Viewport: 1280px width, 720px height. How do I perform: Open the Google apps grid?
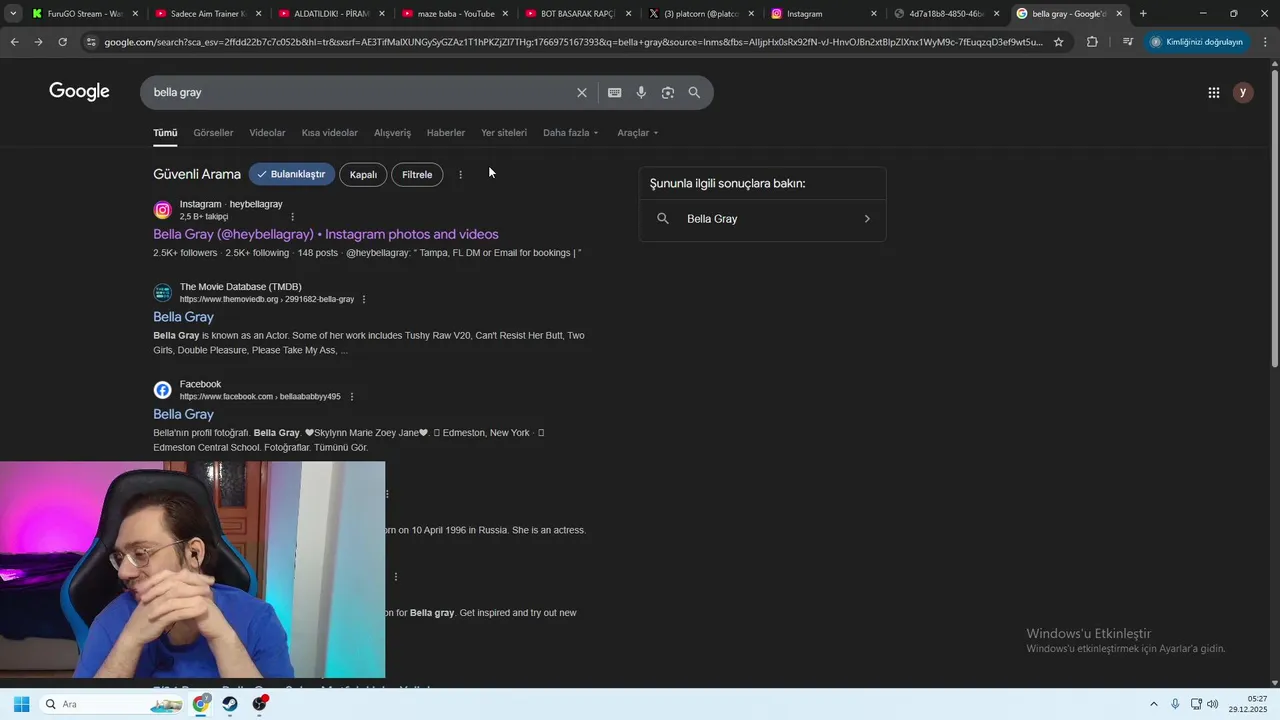point(1214,92)
